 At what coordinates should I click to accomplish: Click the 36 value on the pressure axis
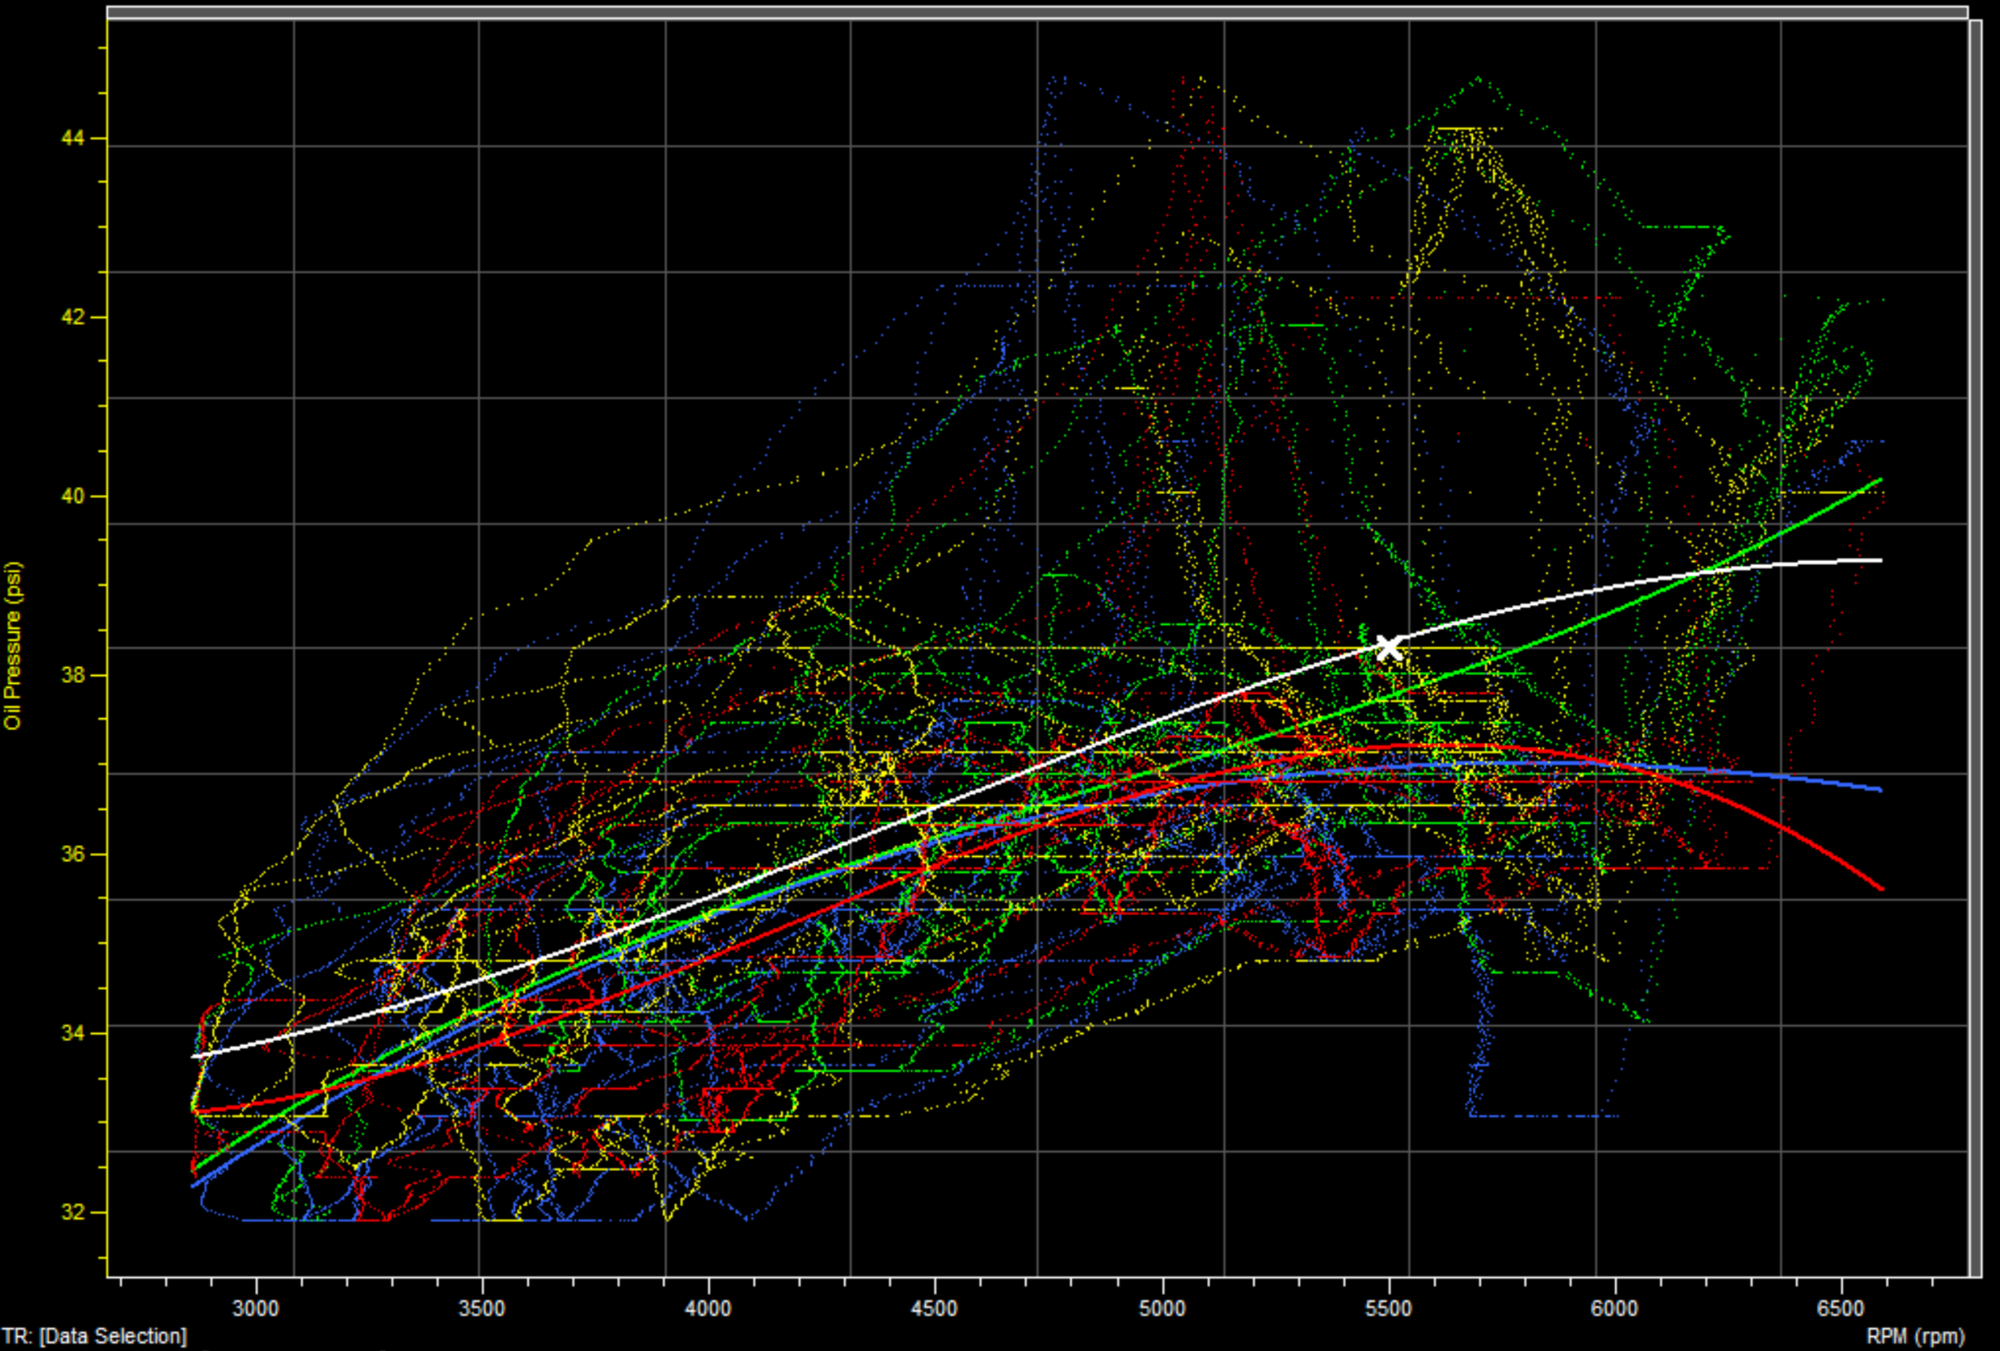click(73, 854)
